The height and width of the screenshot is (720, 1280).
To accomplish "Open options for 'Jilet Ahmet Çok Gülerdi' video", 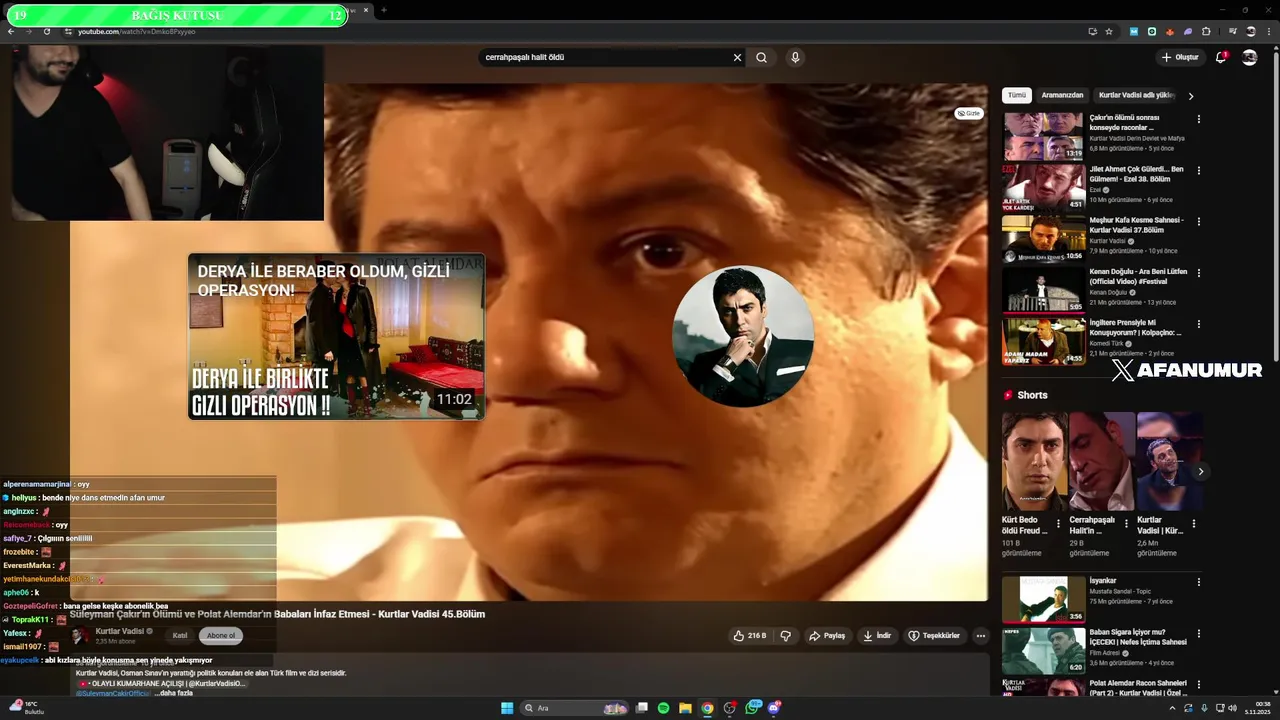I will [1198, 170].
